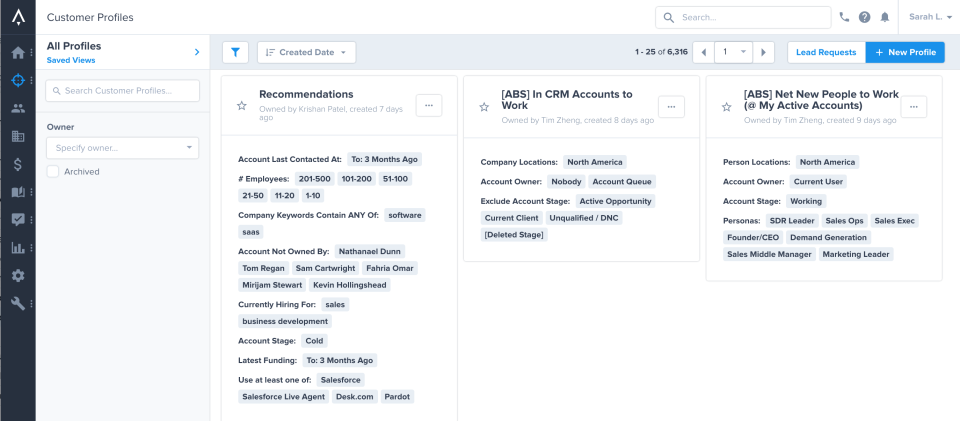The height and width of the screenshot is (421, 960).
Task: Click the SDR Leader persona tag
Action: 791,220
